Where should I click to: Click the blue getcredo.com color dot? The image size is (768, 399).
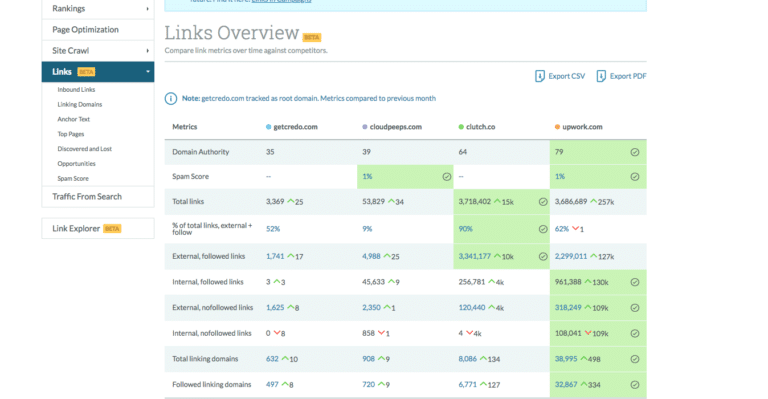point(268,127)
